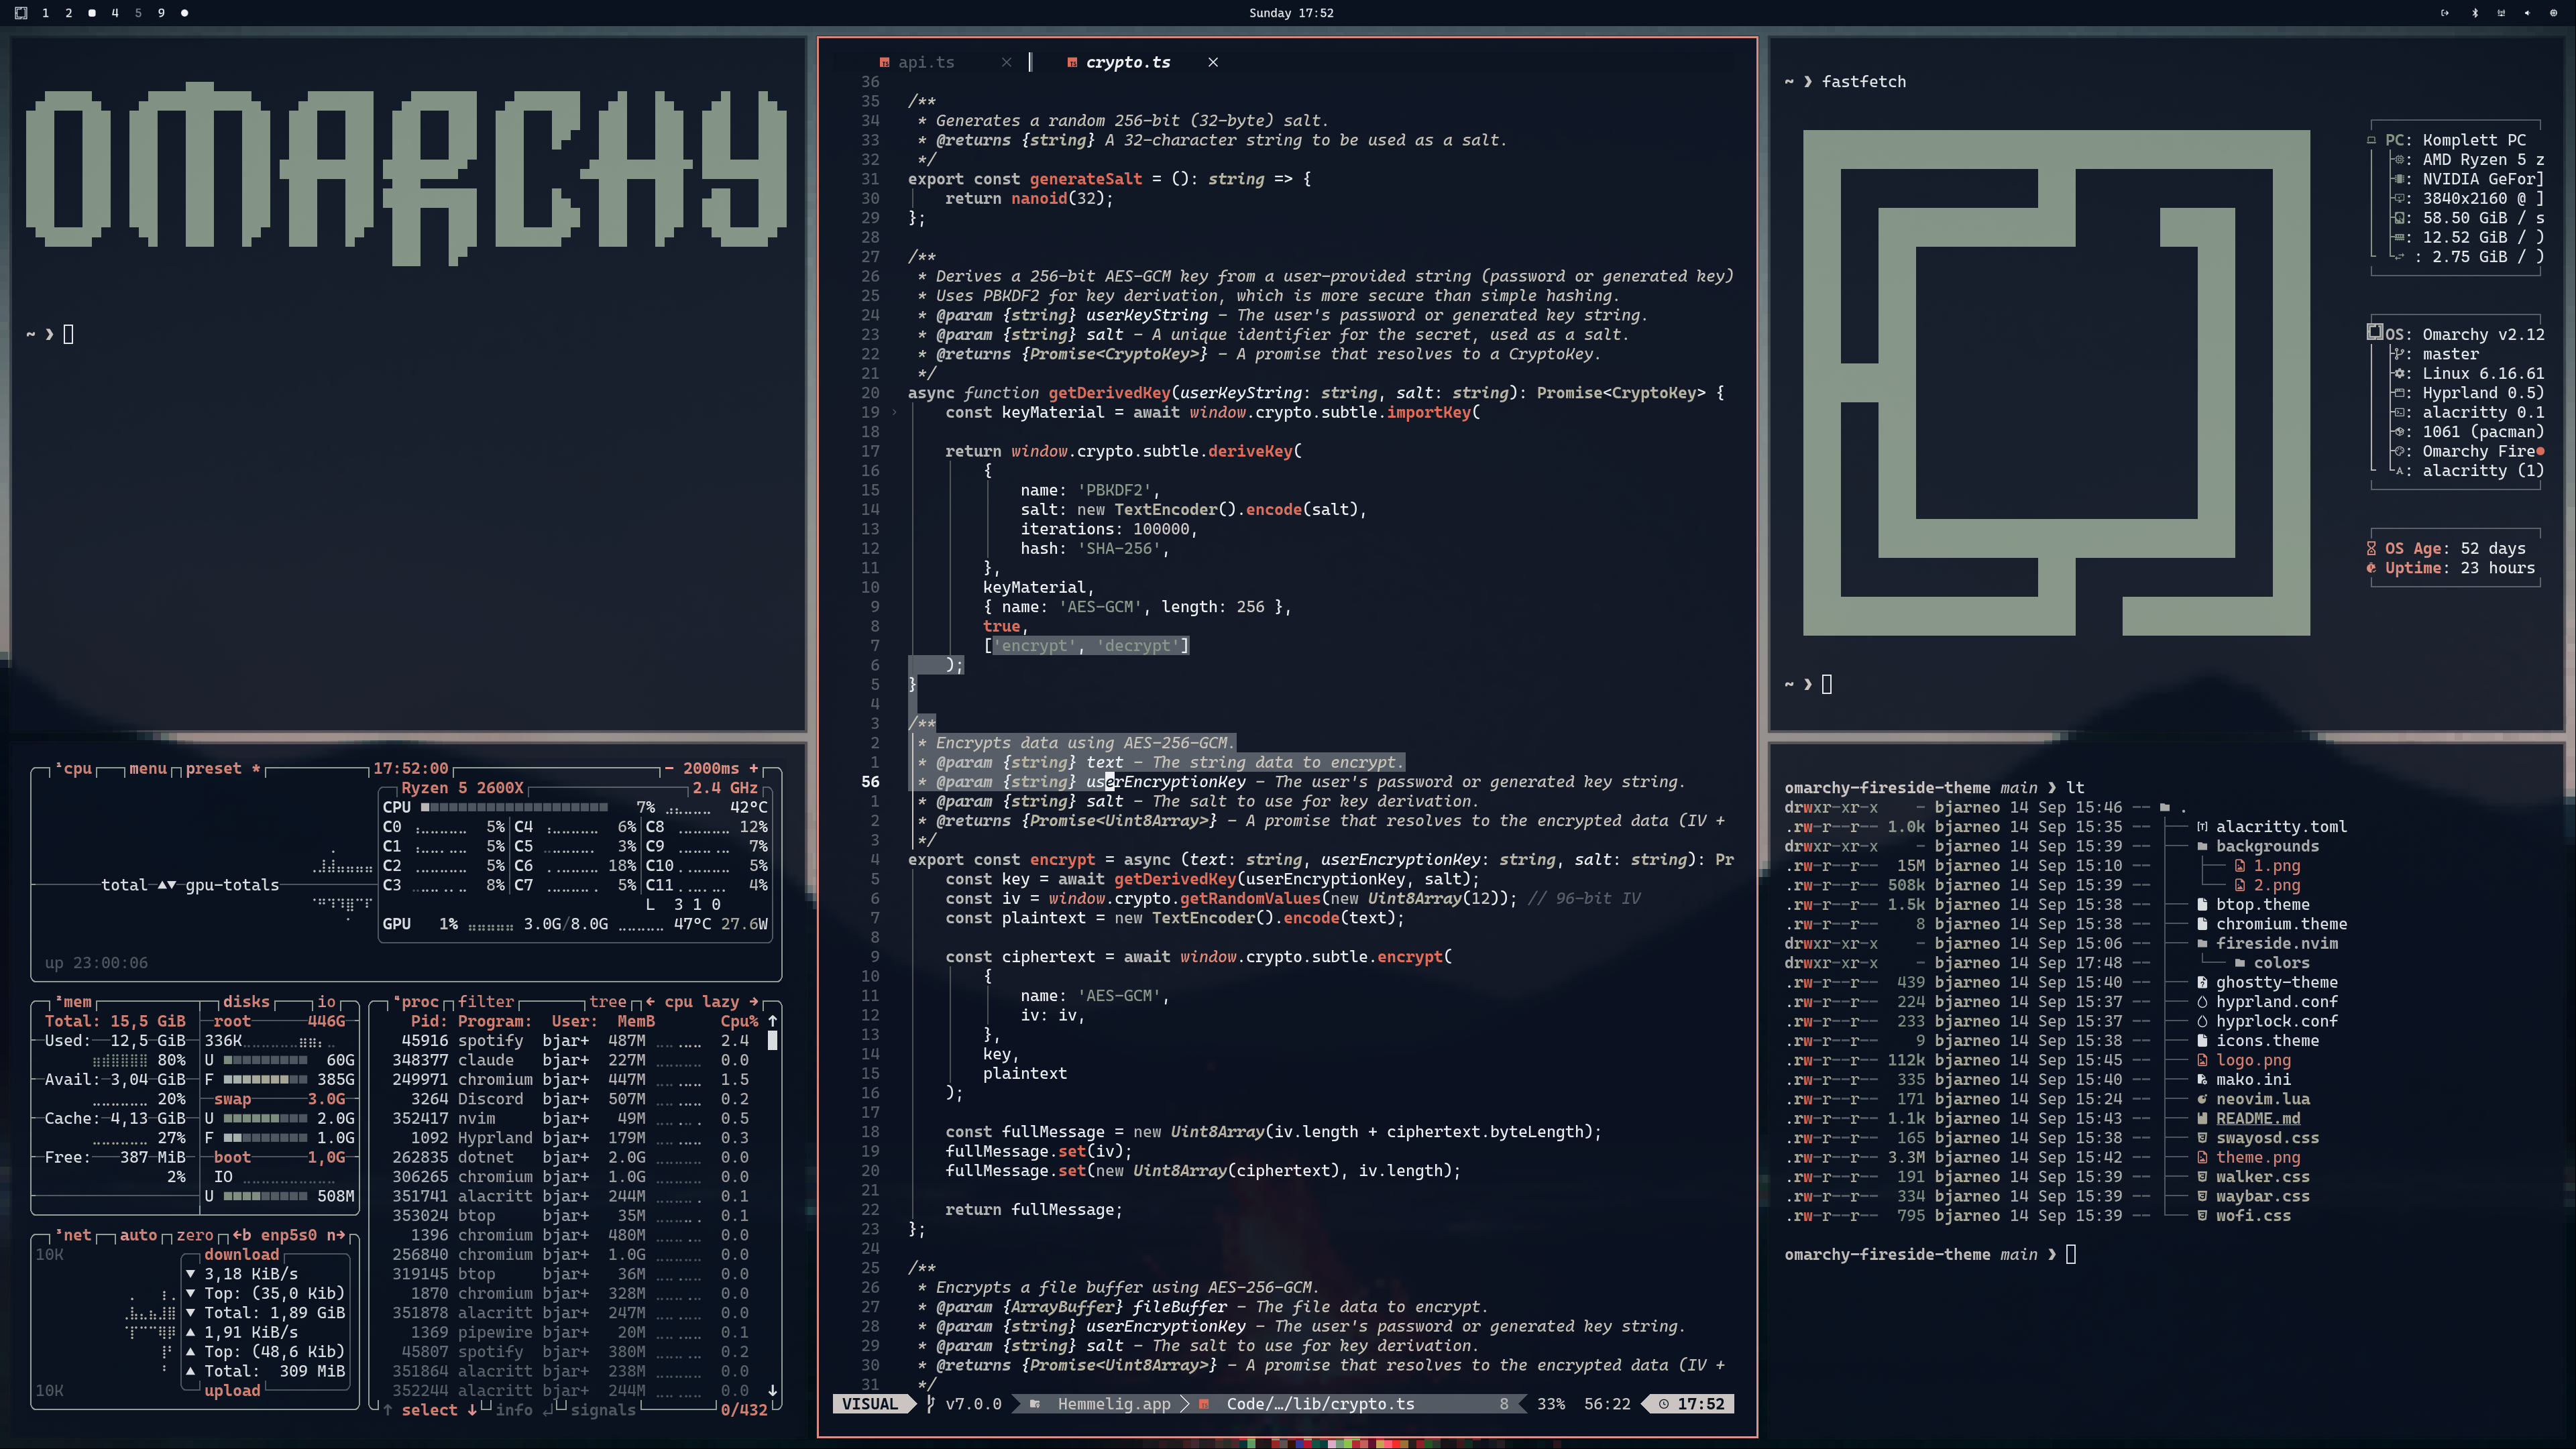Image resolution: width=2576 pixels, height=1449 pixels.
Task: Toggle tree view in btop proc panel
Action: [x=607, y=1001]
